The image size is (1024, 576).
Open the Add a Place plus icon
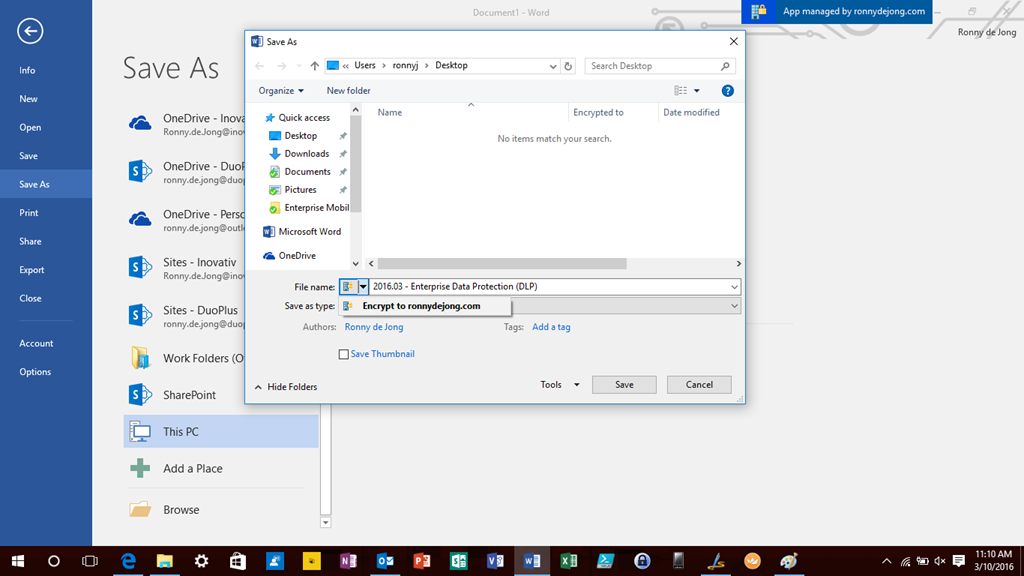click(141, 468)
